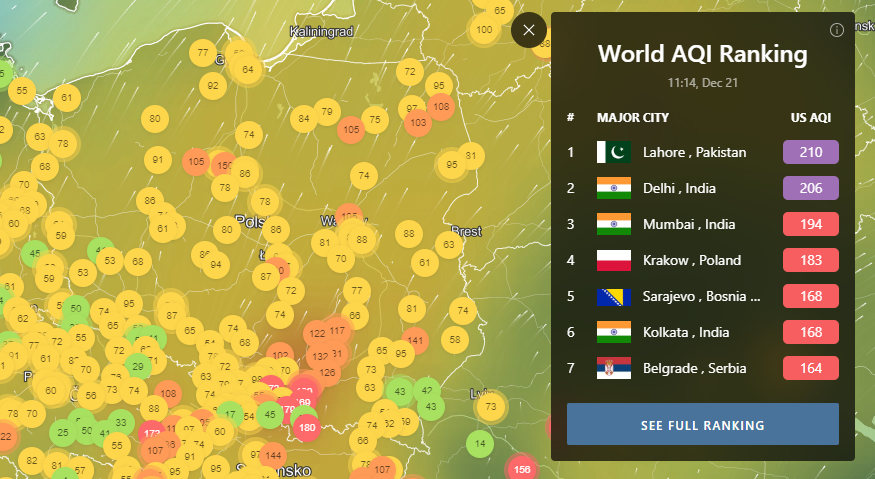Select Lahore, Pakistan ranking row
The width and height of the screenshot is (875, 479).
pos(703,152)
